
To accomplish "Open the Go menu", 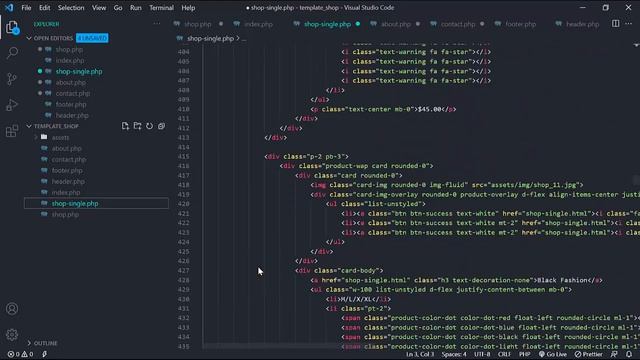I will click(x=118, y=8).
